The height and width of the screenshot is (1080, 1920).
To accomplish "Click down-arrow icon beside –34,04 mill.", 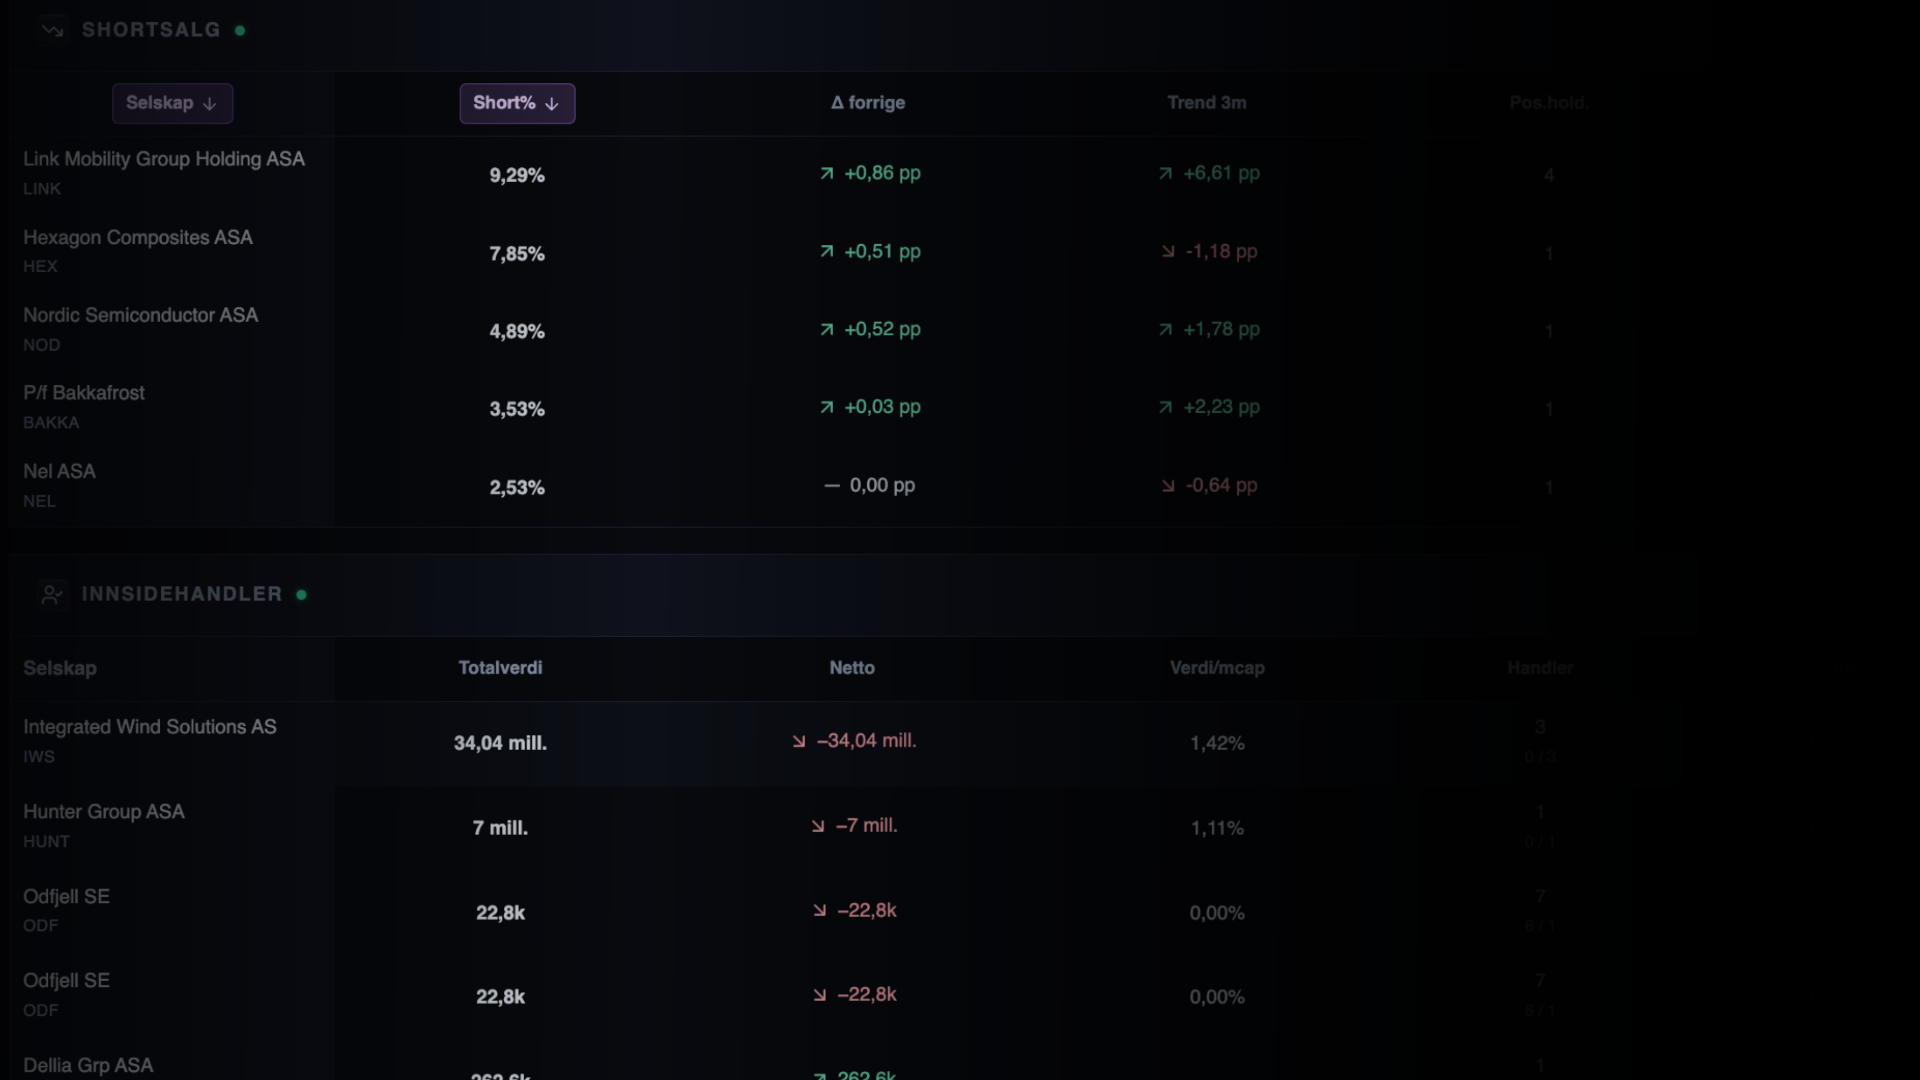I will 799,741.
